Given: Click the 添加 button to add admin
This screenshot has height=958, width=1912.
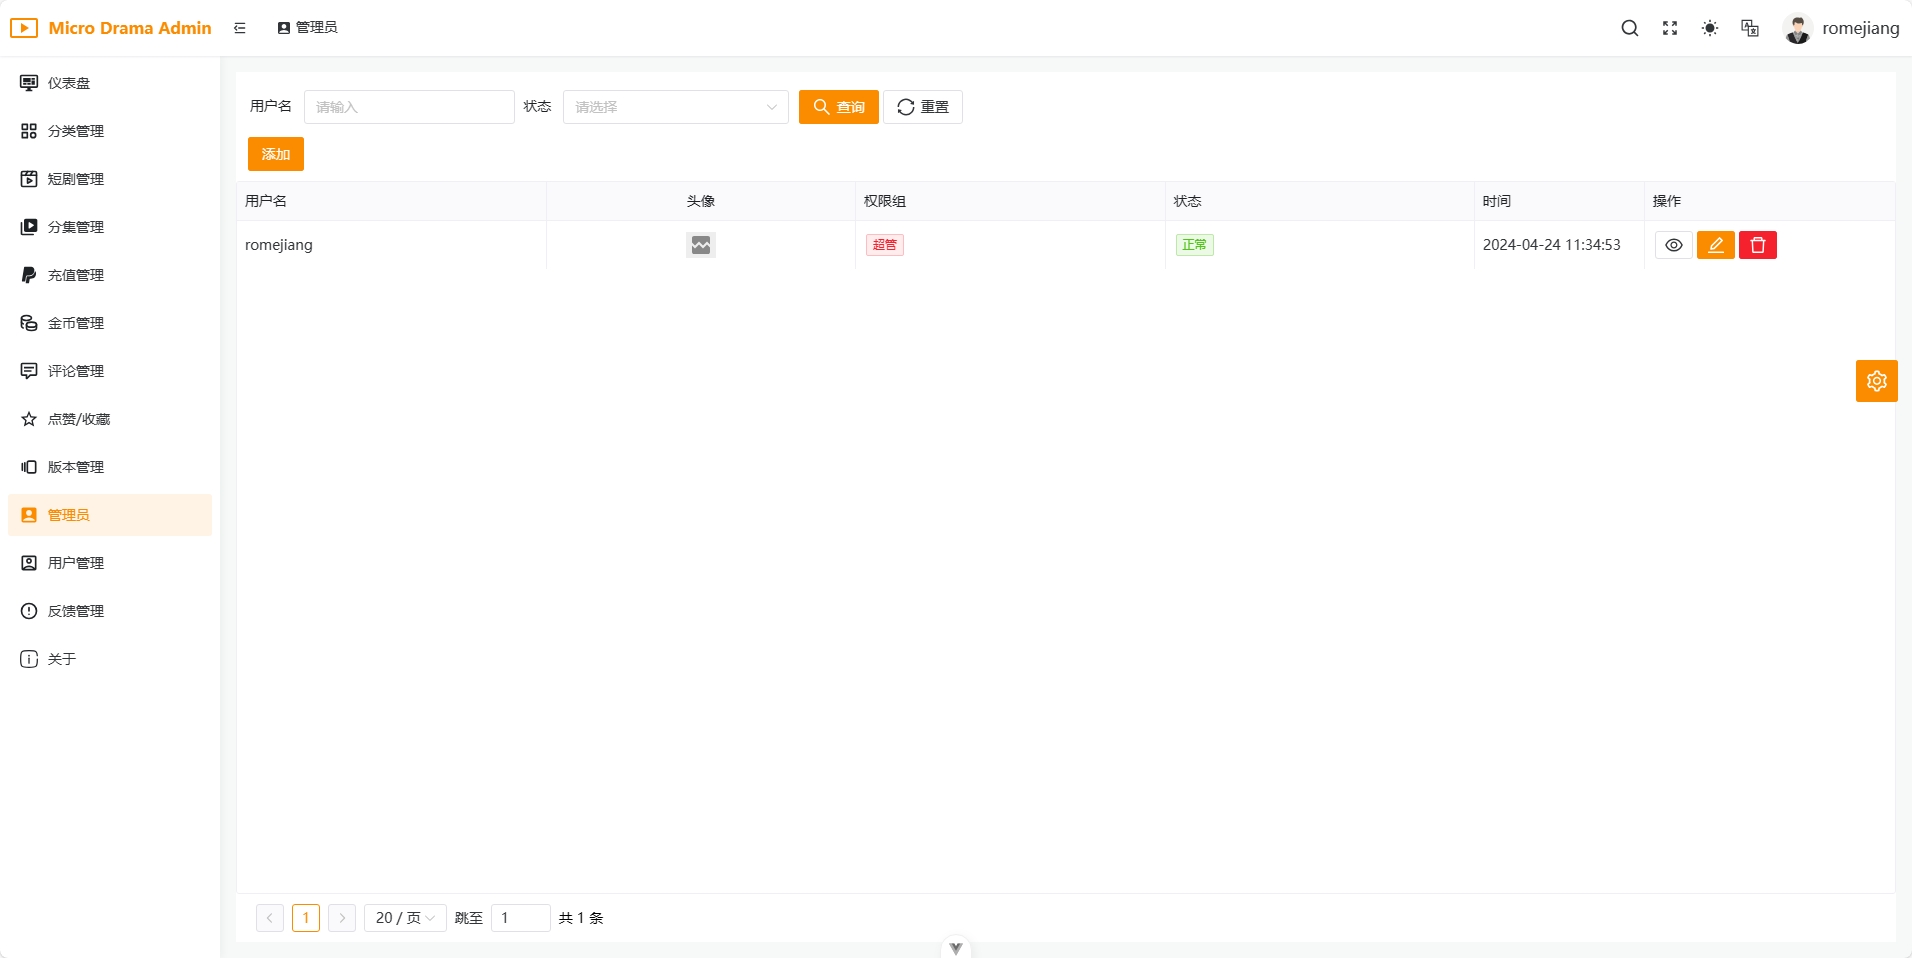Looking at the screenshot, I should [276, 154].
